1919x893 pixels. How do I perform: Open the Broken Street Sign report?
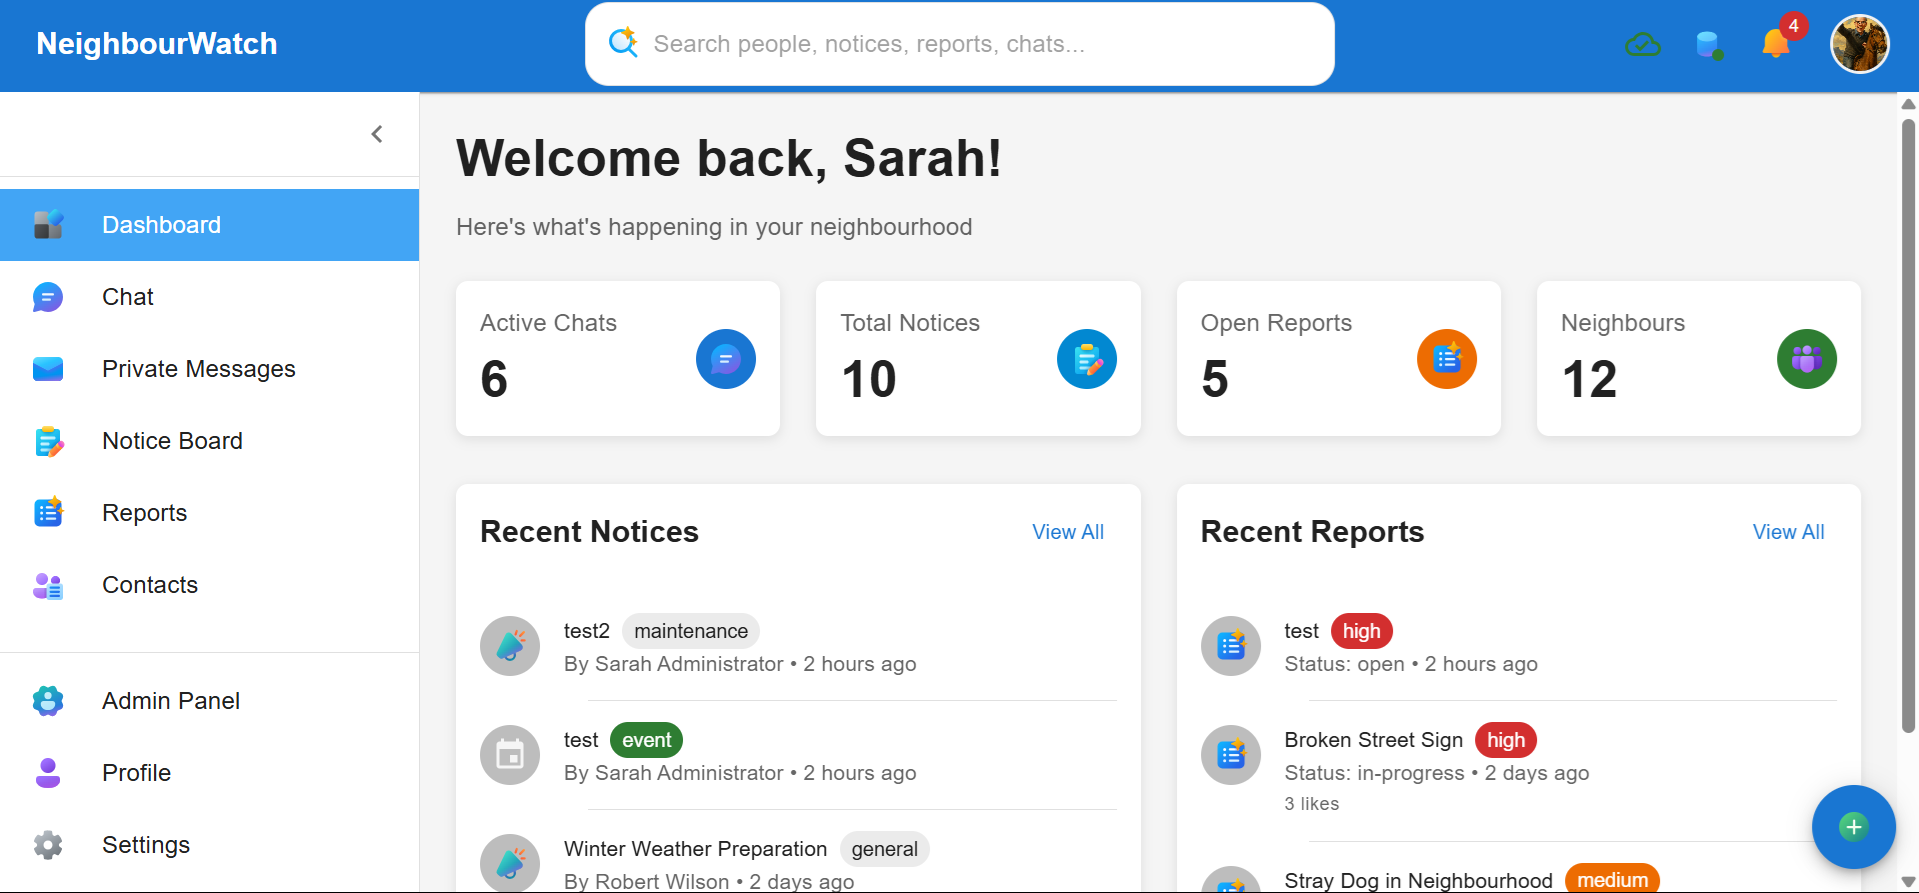[1373, 740]
